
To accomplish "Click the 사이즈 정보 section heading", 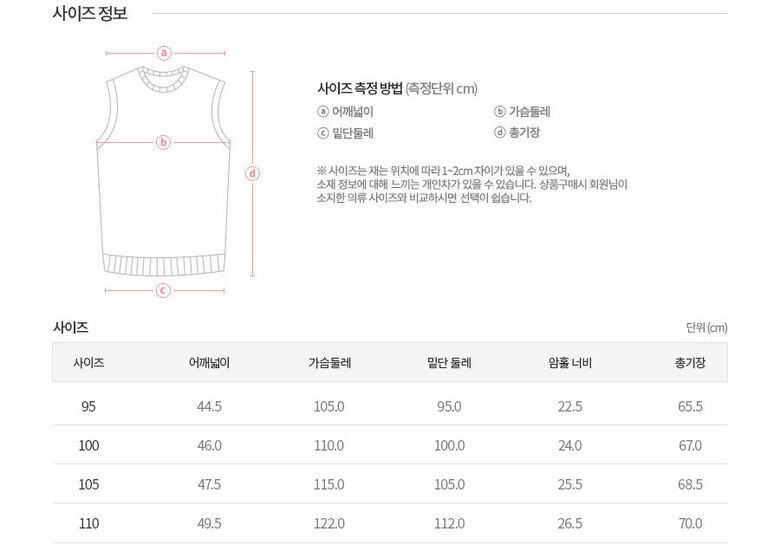I will [89, 14].
